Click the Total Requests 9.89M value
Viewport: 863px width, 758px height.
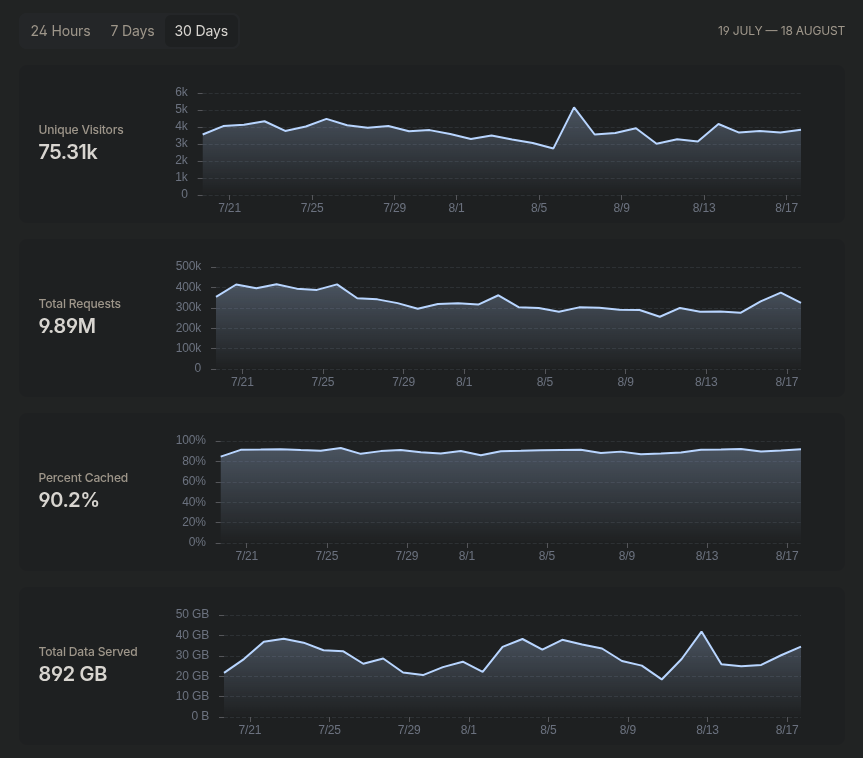(67, 326)
